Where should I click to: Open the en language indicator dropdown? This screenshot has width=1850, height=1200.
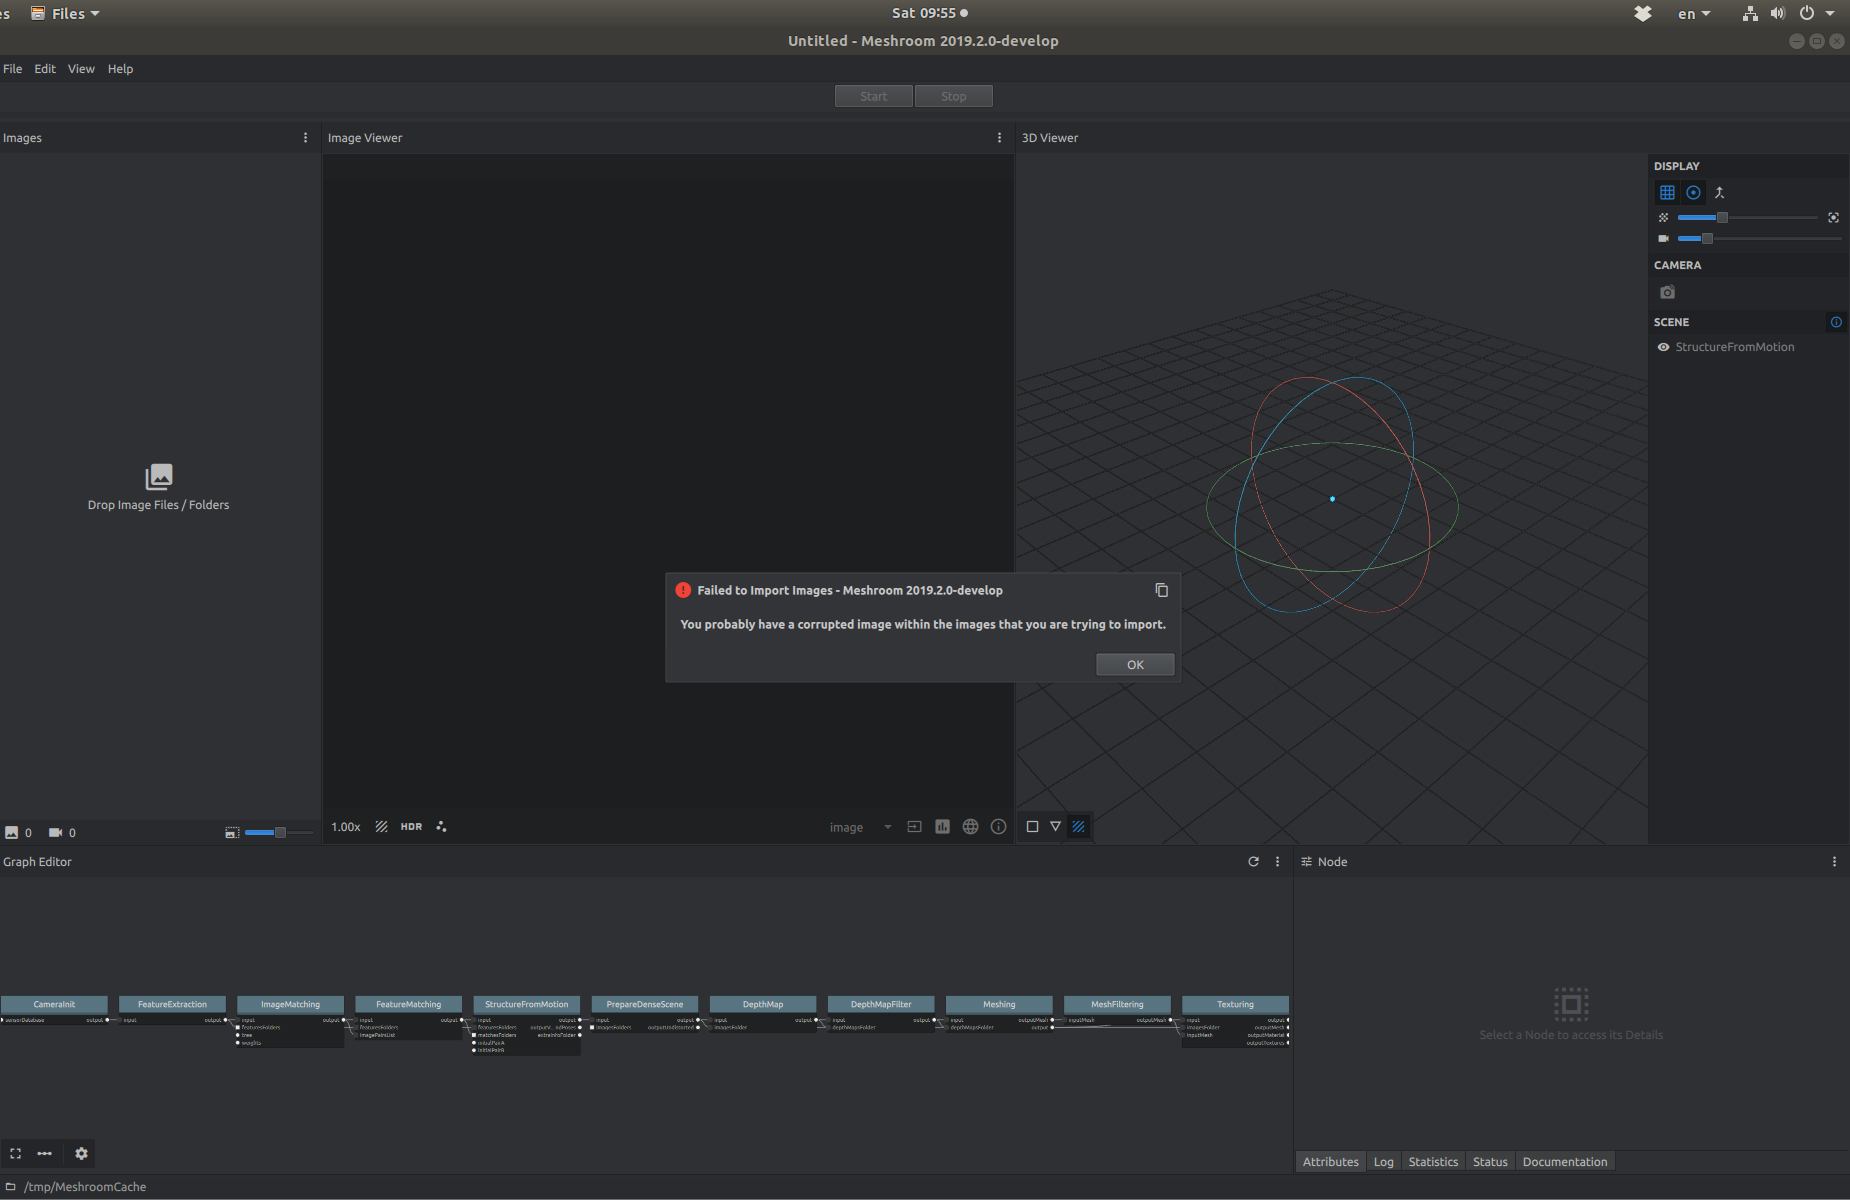[x=1694, y=14]
